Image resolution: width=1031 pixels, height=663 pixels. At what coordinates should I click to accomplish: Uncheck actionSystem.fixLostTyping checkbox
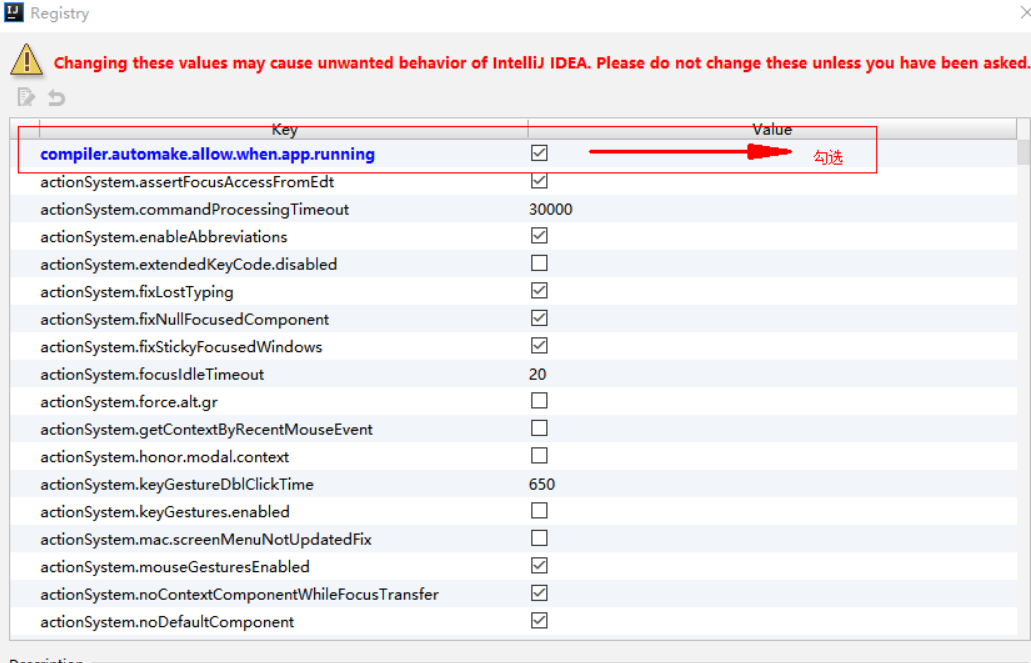coord(539,291)
